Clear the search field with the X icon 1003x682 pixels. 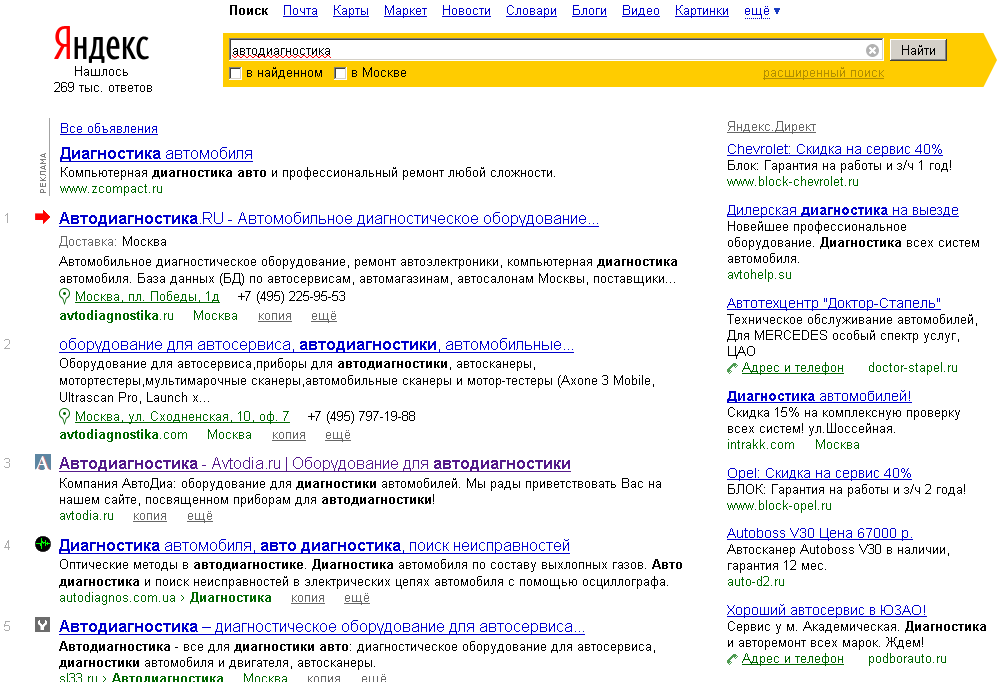[872, 51]
